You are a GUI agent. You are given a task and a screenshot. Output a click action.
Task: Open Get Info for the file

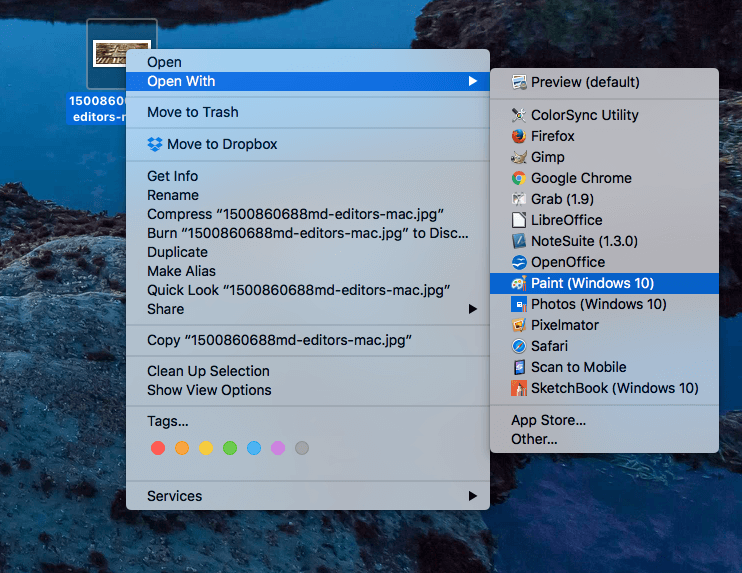tap(308, 176)
